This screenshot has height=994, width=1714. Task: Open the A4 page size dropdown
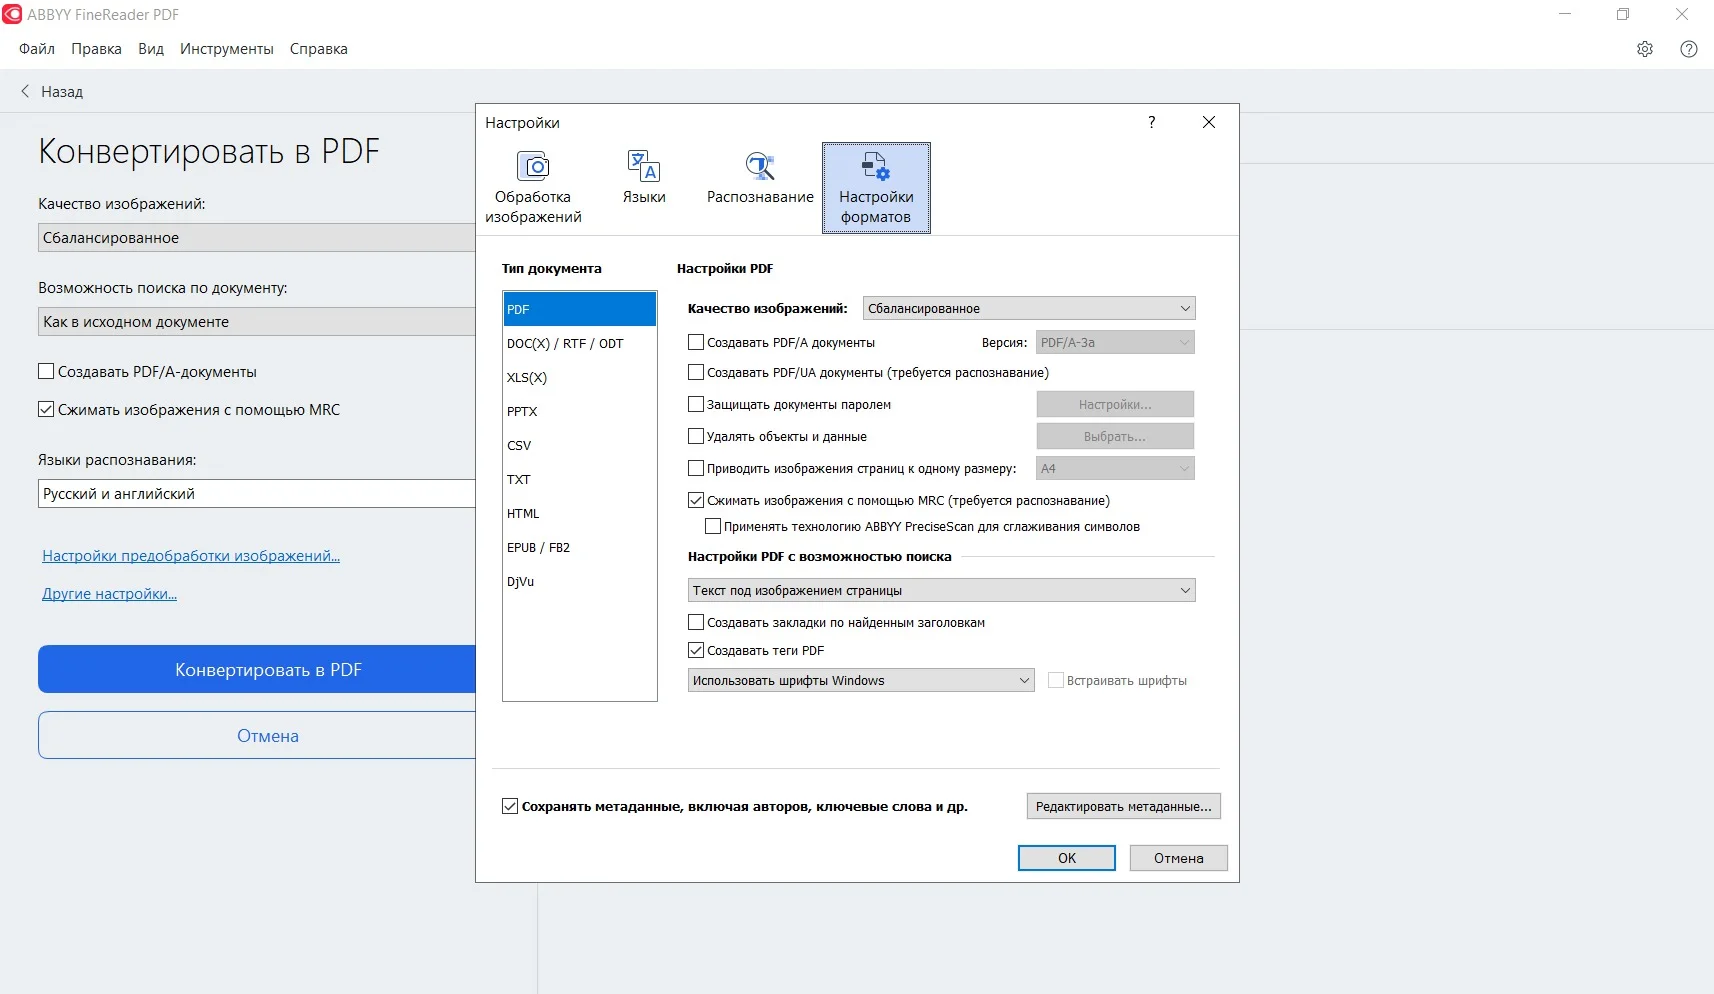click(x=1115, y=468)
